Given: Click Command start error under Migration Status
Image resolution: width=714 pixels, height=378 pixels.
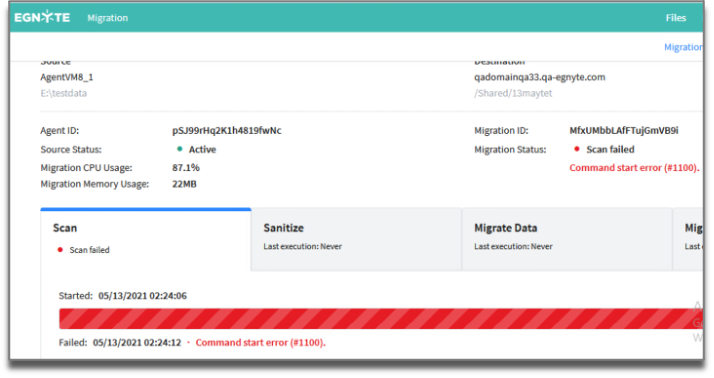Looking at the screenshot, I should tap(634, 168).
